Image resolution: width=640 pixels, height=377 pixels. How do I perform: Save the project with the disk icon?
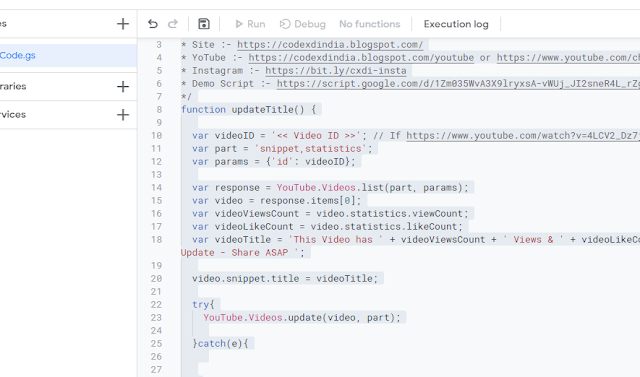(204, 24)
